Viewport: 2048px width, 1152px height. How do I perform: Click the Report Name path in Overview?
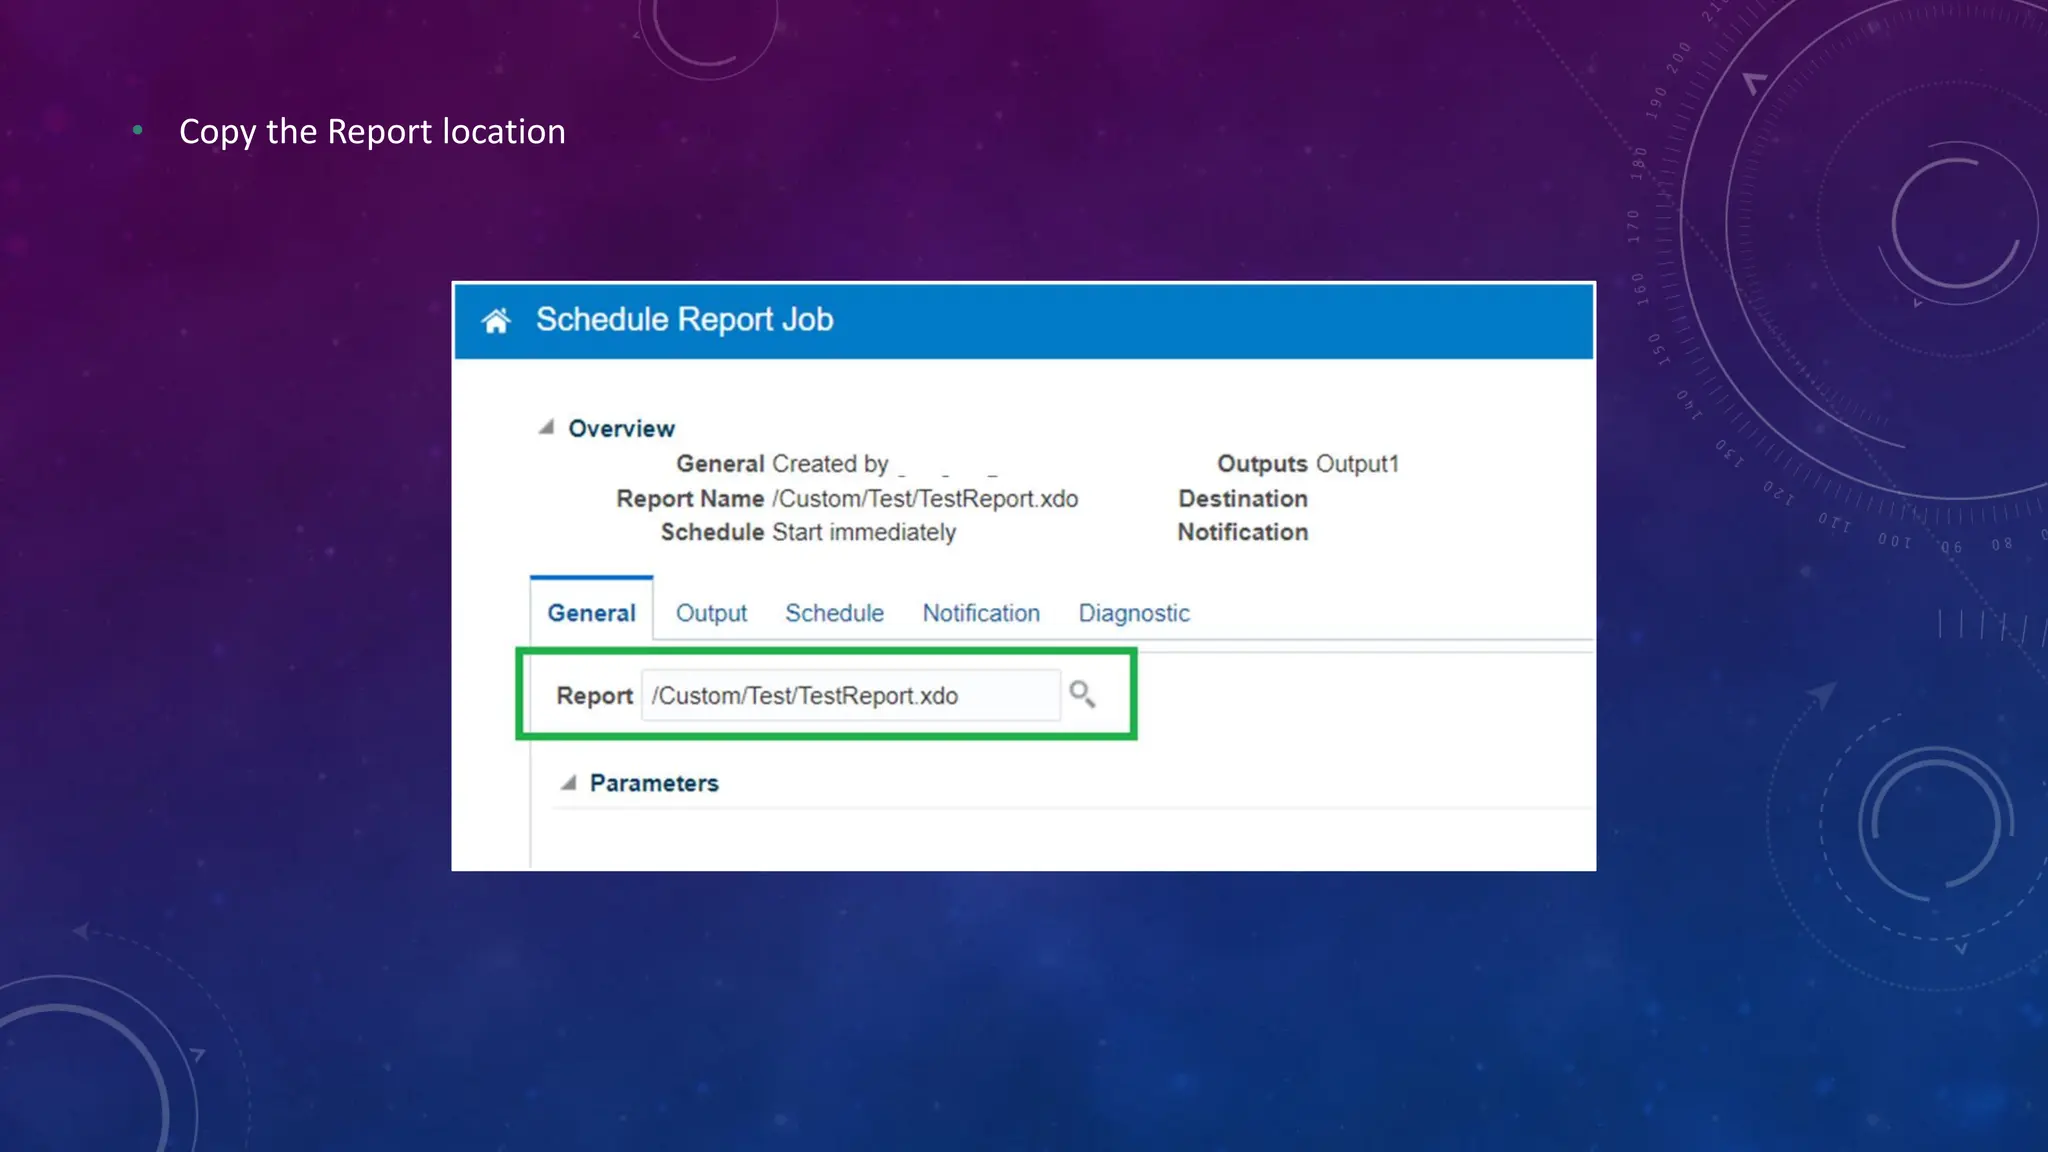(925, 499)
